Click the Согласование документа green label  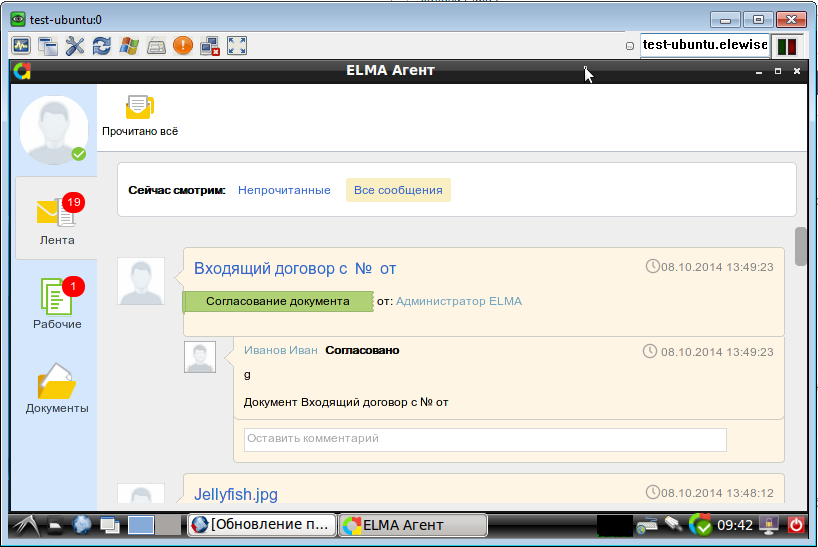278,301
